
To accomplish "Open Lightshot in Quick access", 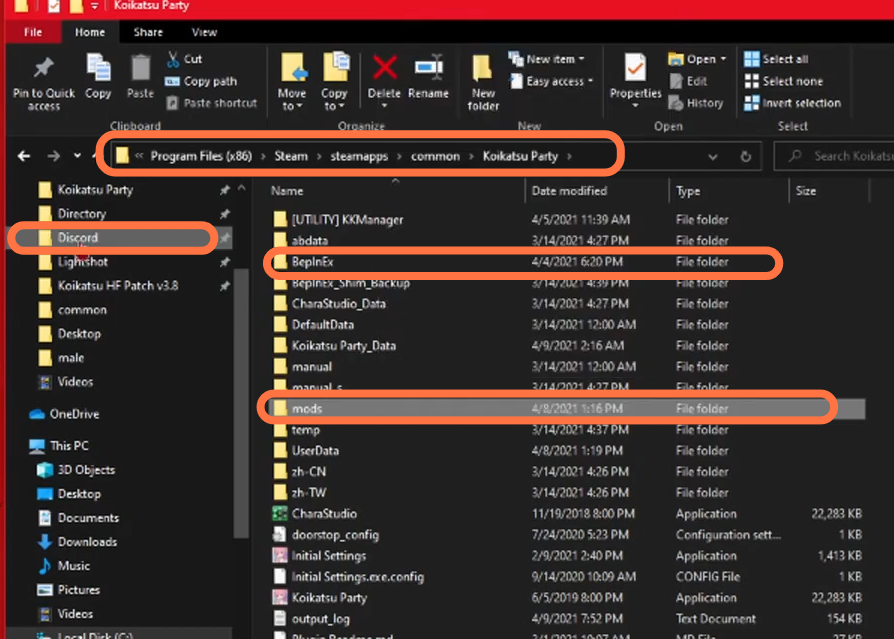I will point(83,262).
